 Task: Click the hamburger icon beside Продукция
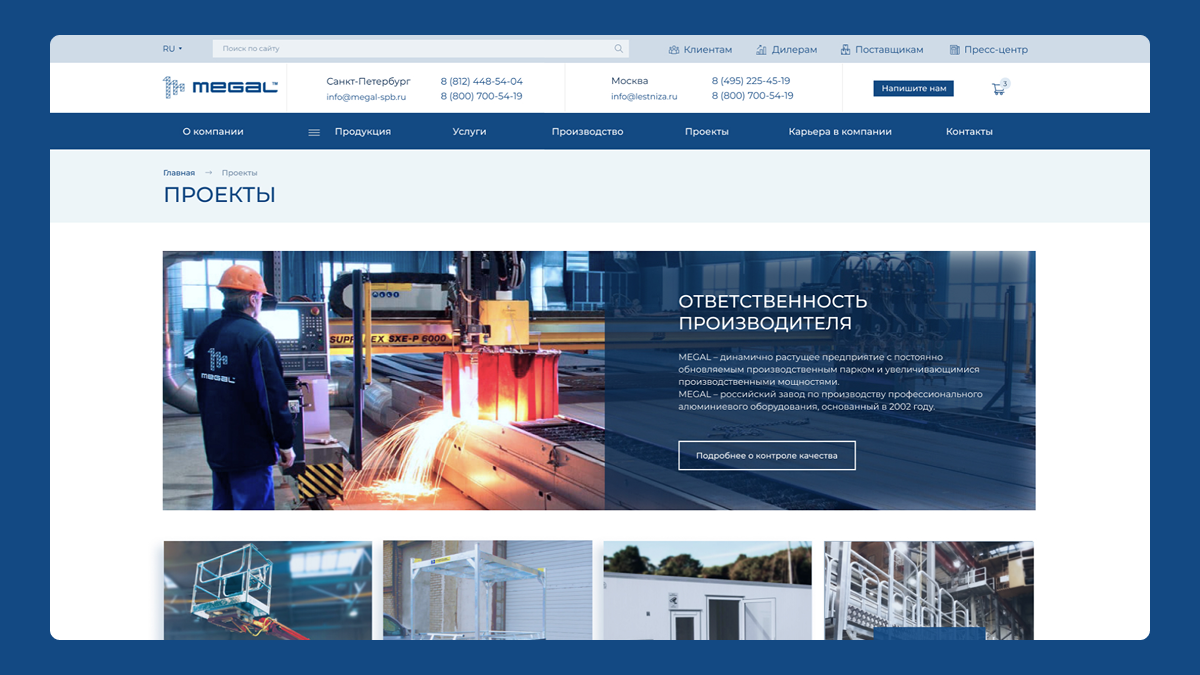tap(314, 132)
